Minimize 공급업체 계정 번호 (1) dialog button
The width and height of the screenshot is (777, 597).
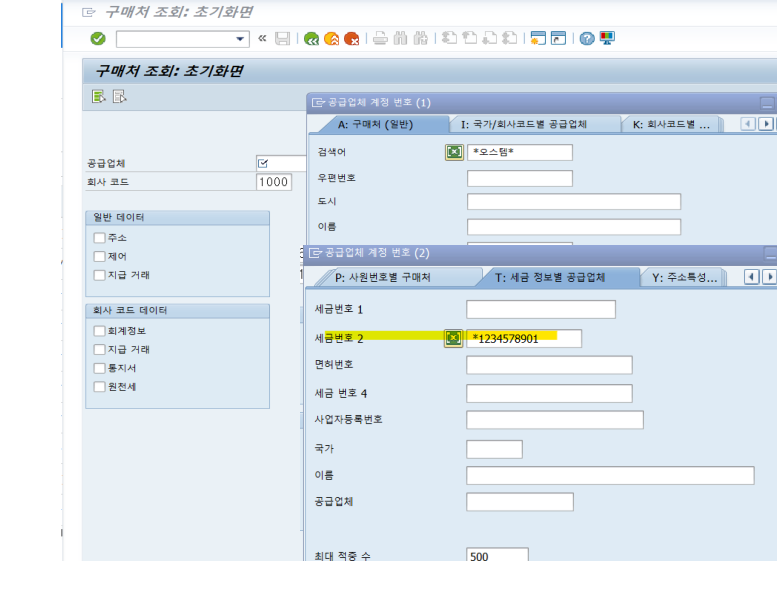(767, 103)
